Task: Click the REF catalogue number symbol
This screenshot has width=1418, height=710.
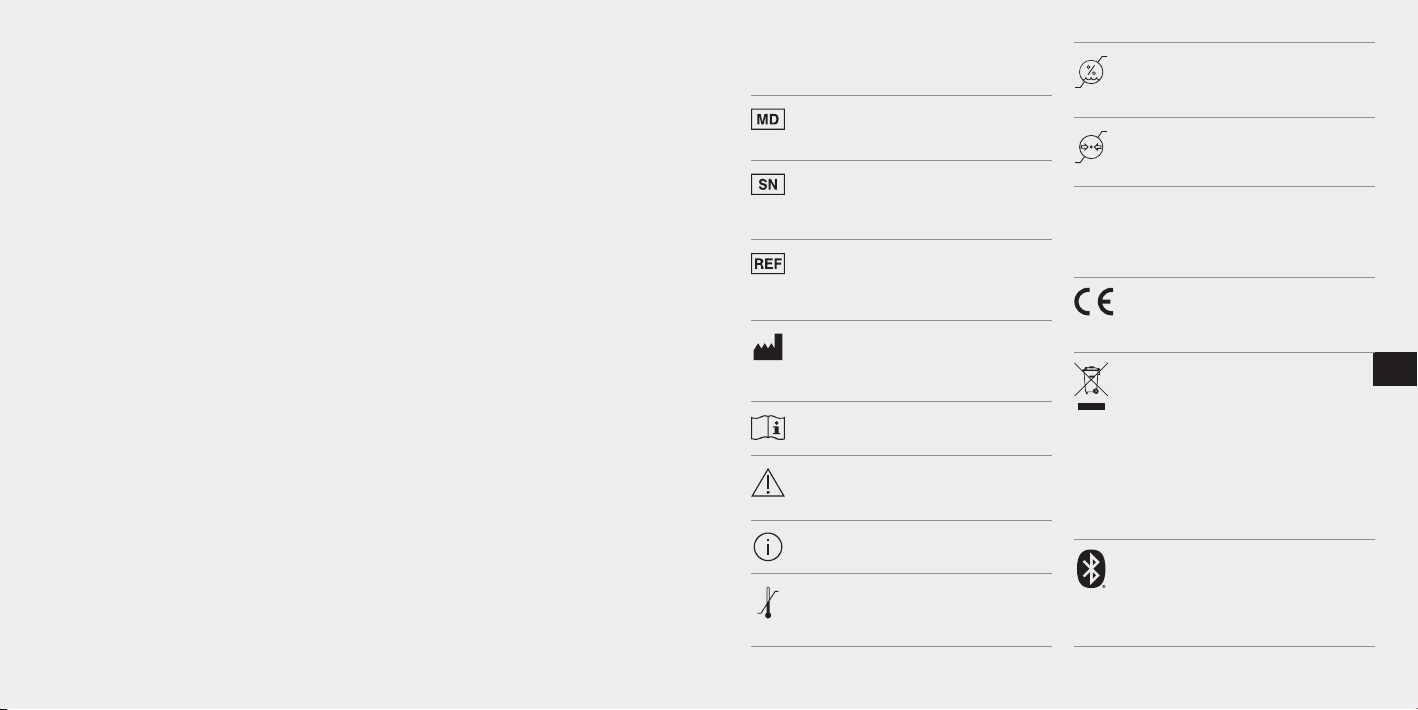Action: click(x=768, y=264)
